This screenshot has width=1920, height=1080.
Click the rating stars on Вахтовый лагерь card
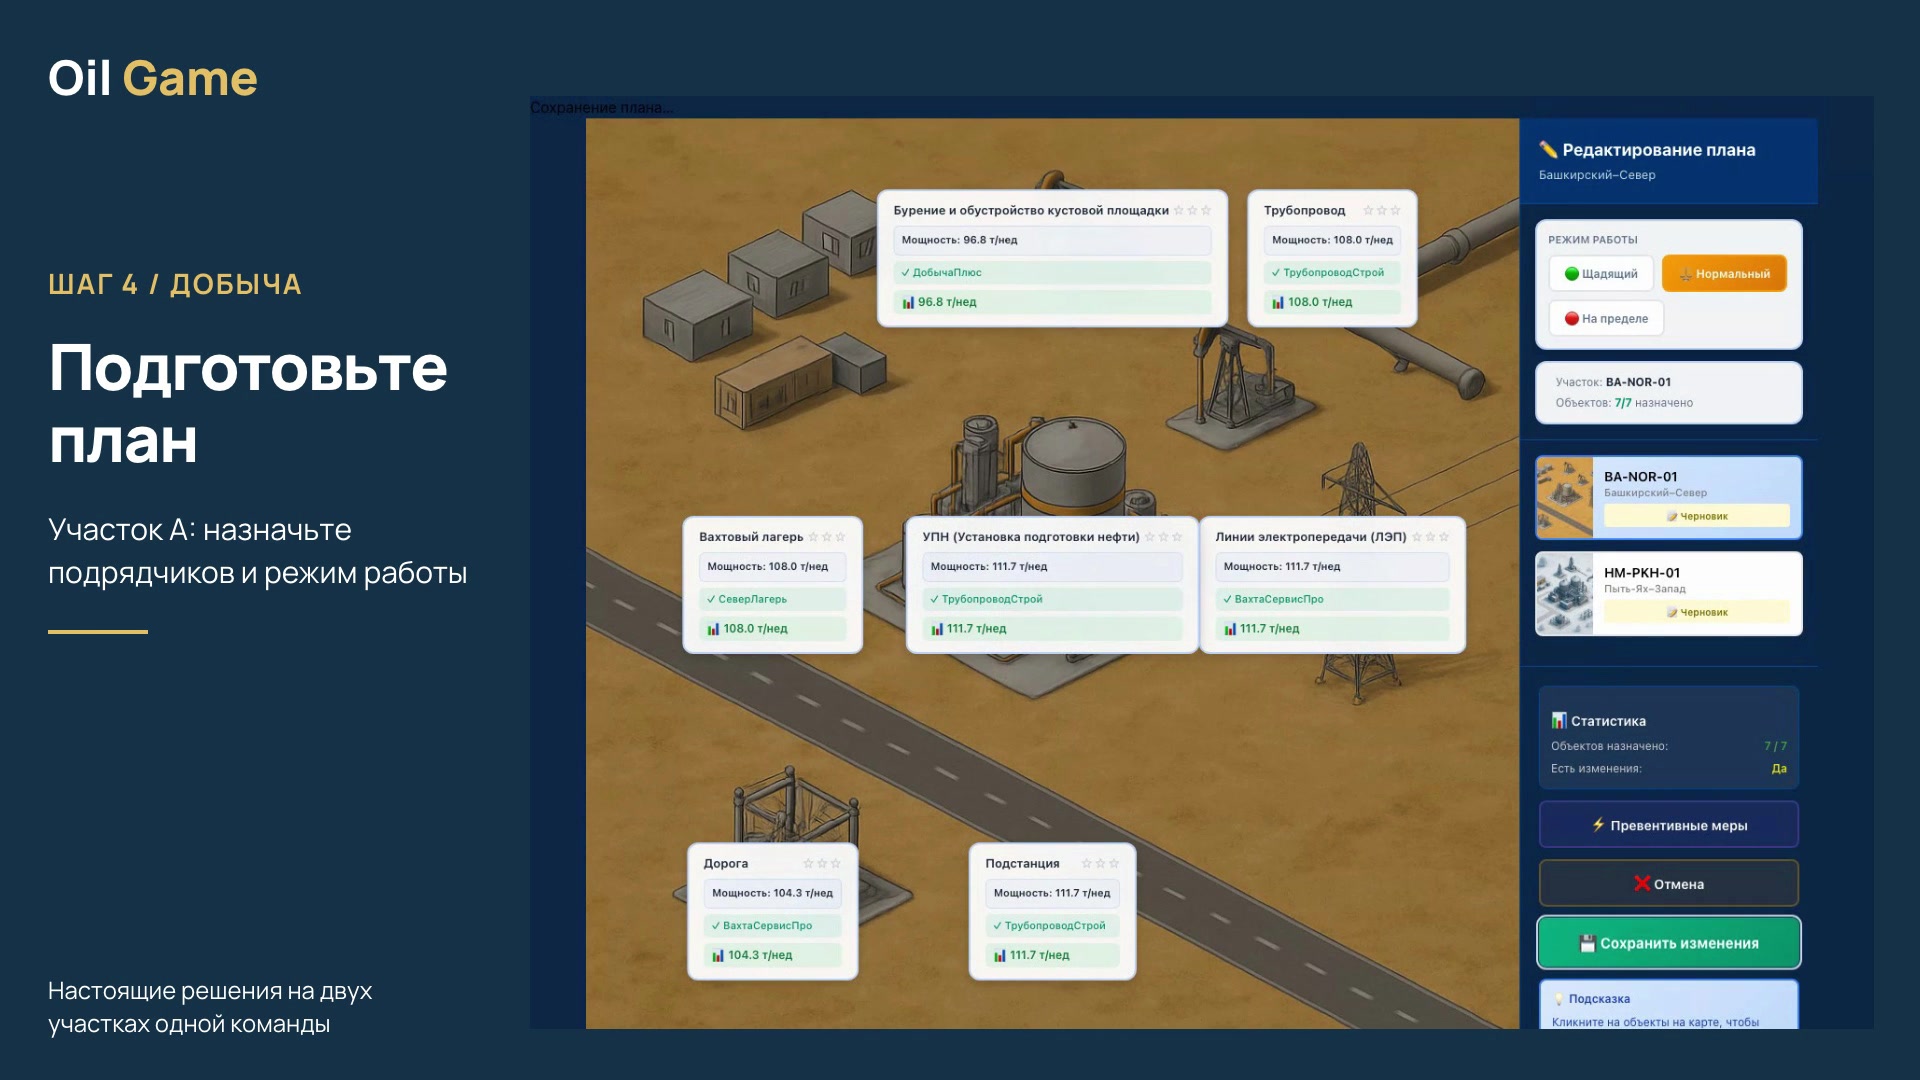click(827, 537)
